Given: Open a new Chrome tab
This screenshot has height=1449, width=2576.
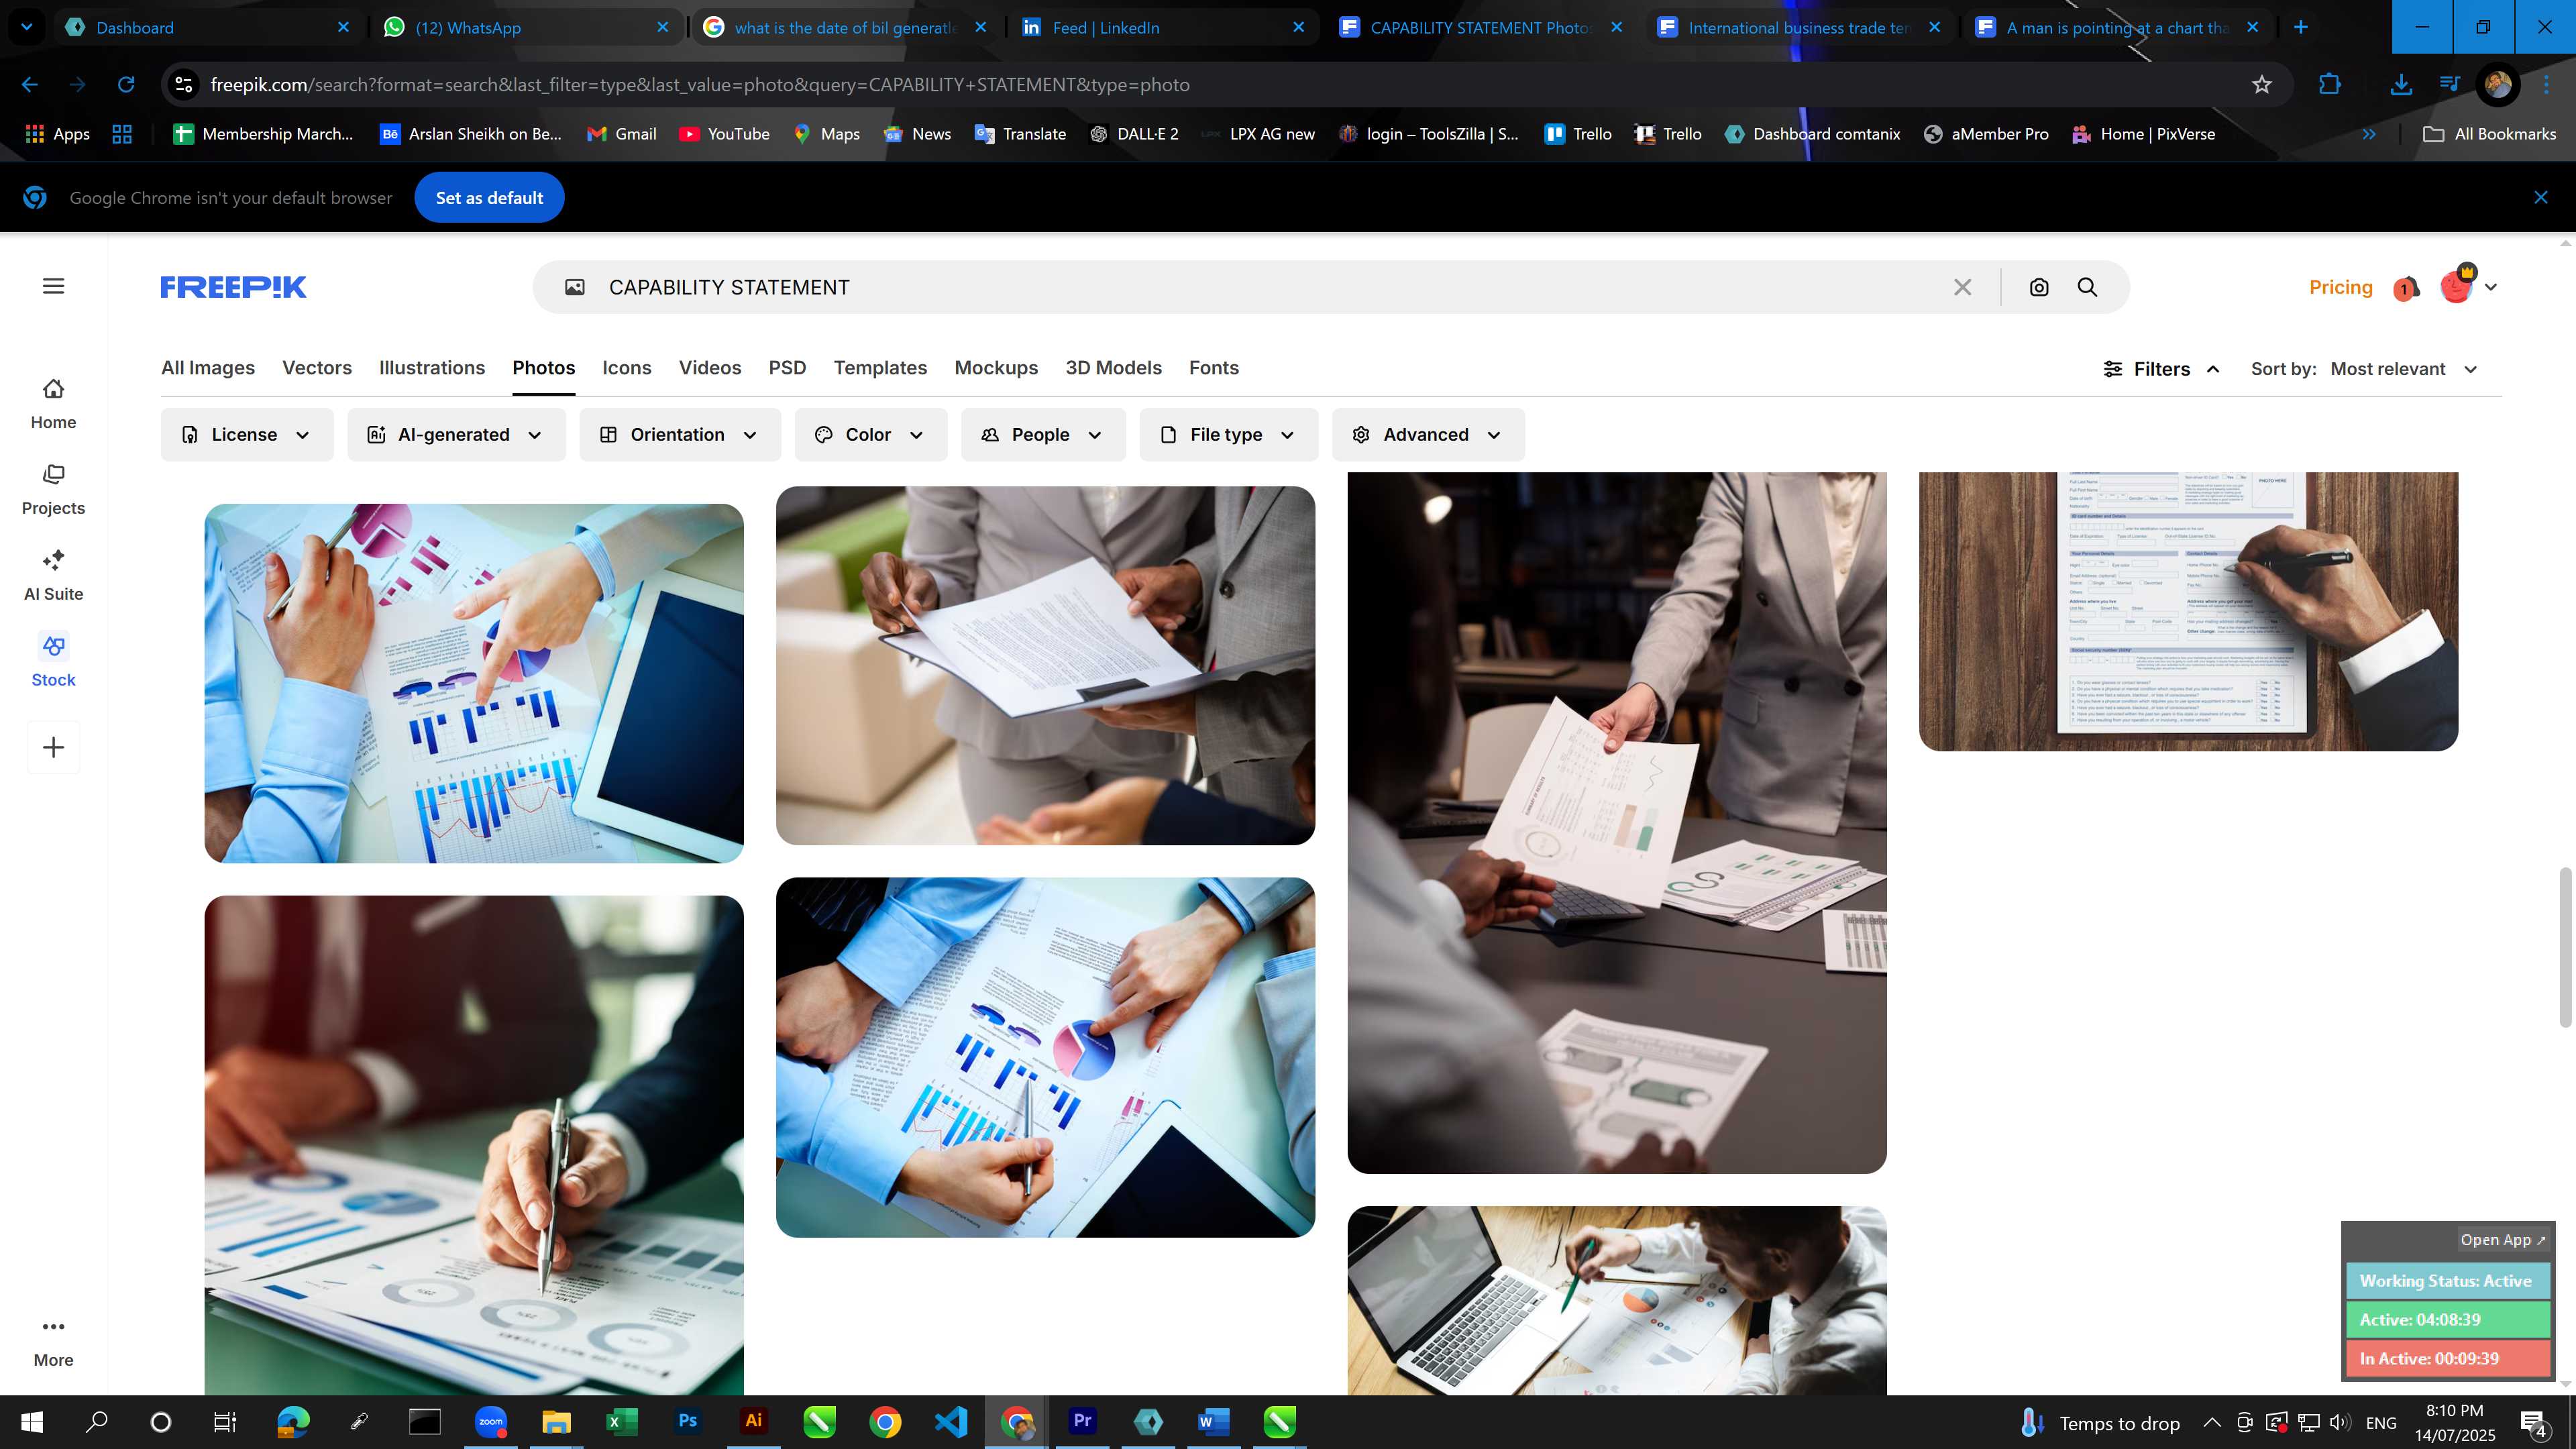Looking at the screenshot, I should pyautogui.click(x=2301, y=27).
